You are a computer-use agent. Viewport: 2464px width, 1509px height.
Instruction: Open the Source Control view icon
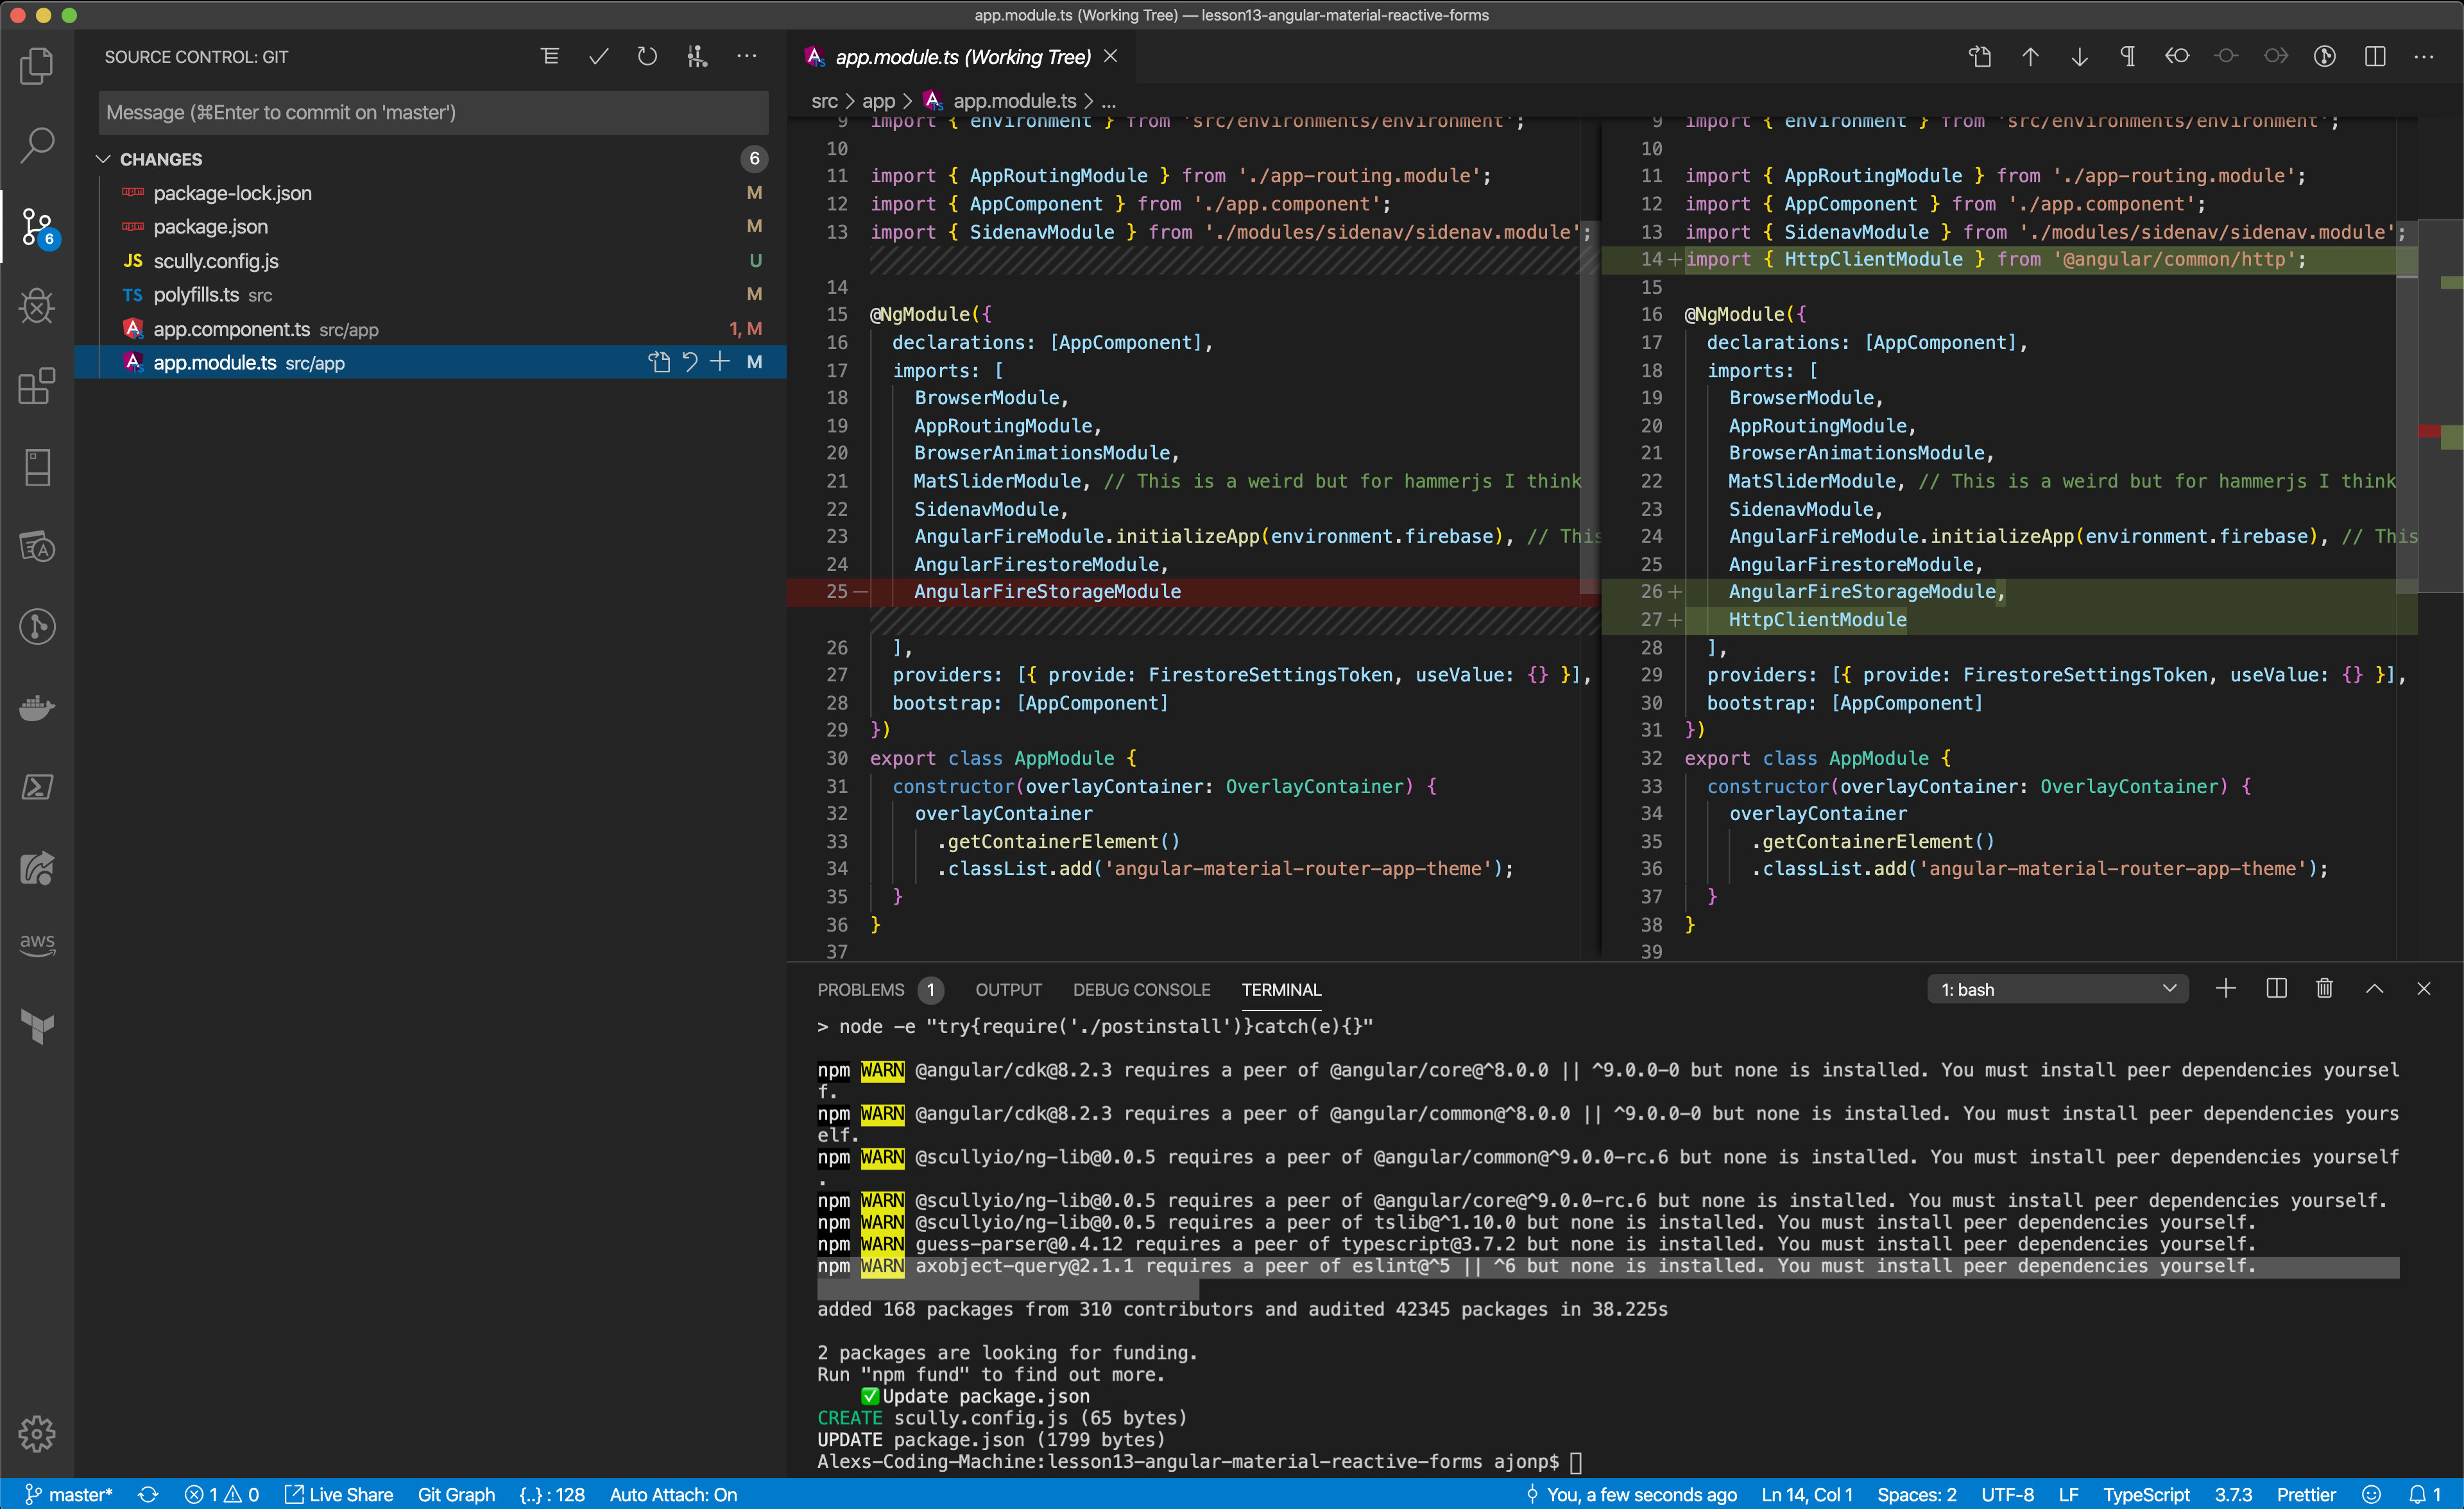37,227
